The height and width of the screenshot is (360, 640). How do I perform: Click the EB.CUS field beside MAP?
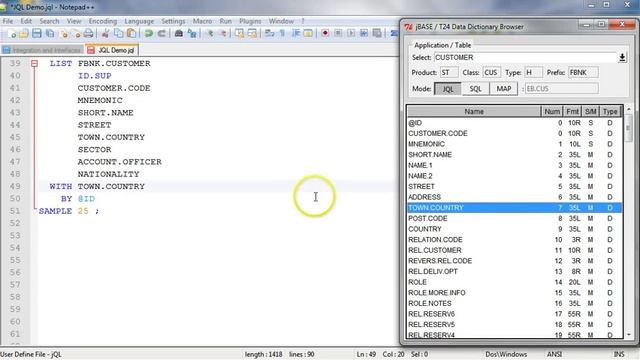point(561,89)
